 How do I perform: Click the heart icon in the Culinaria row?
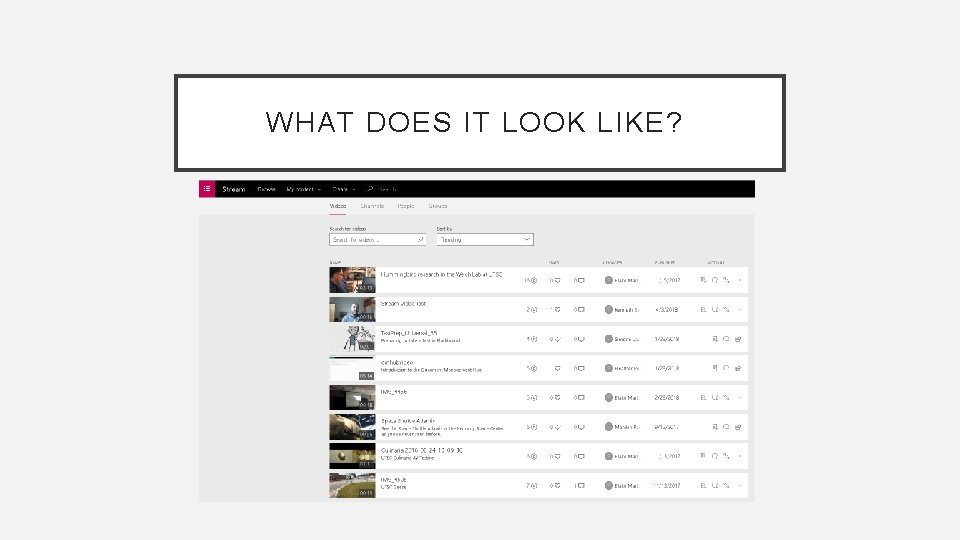click(557, 457)
